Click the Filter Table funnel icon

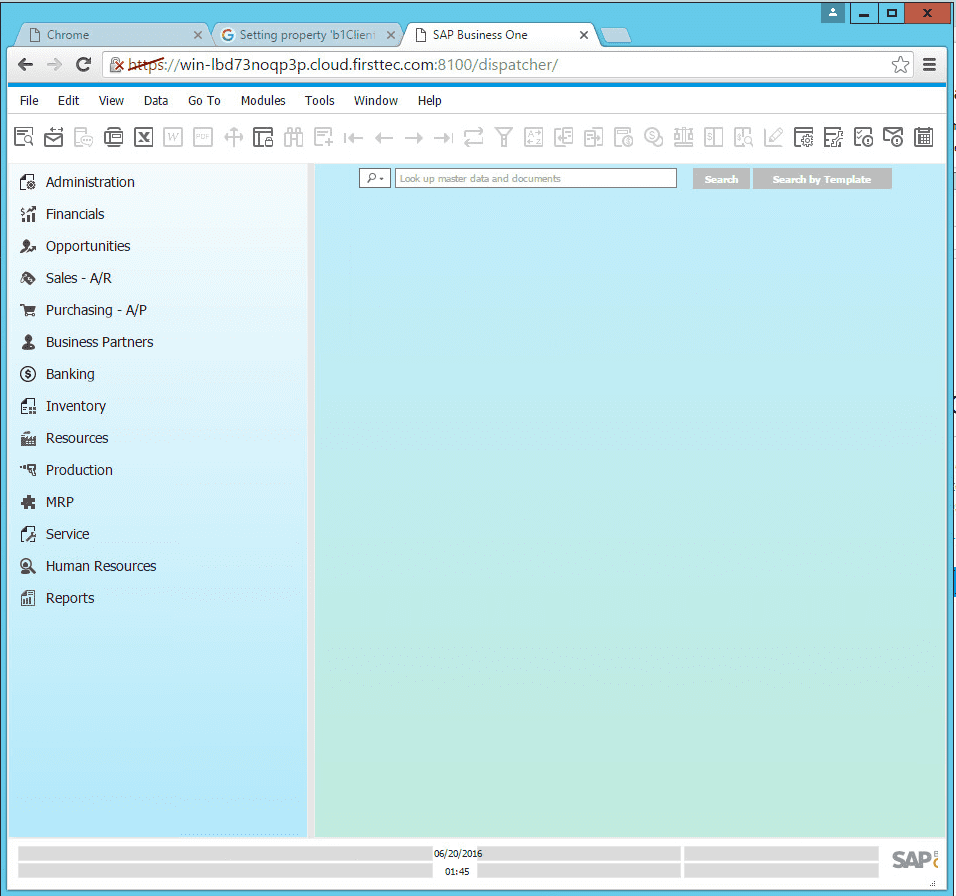click(x=503, y=137)
